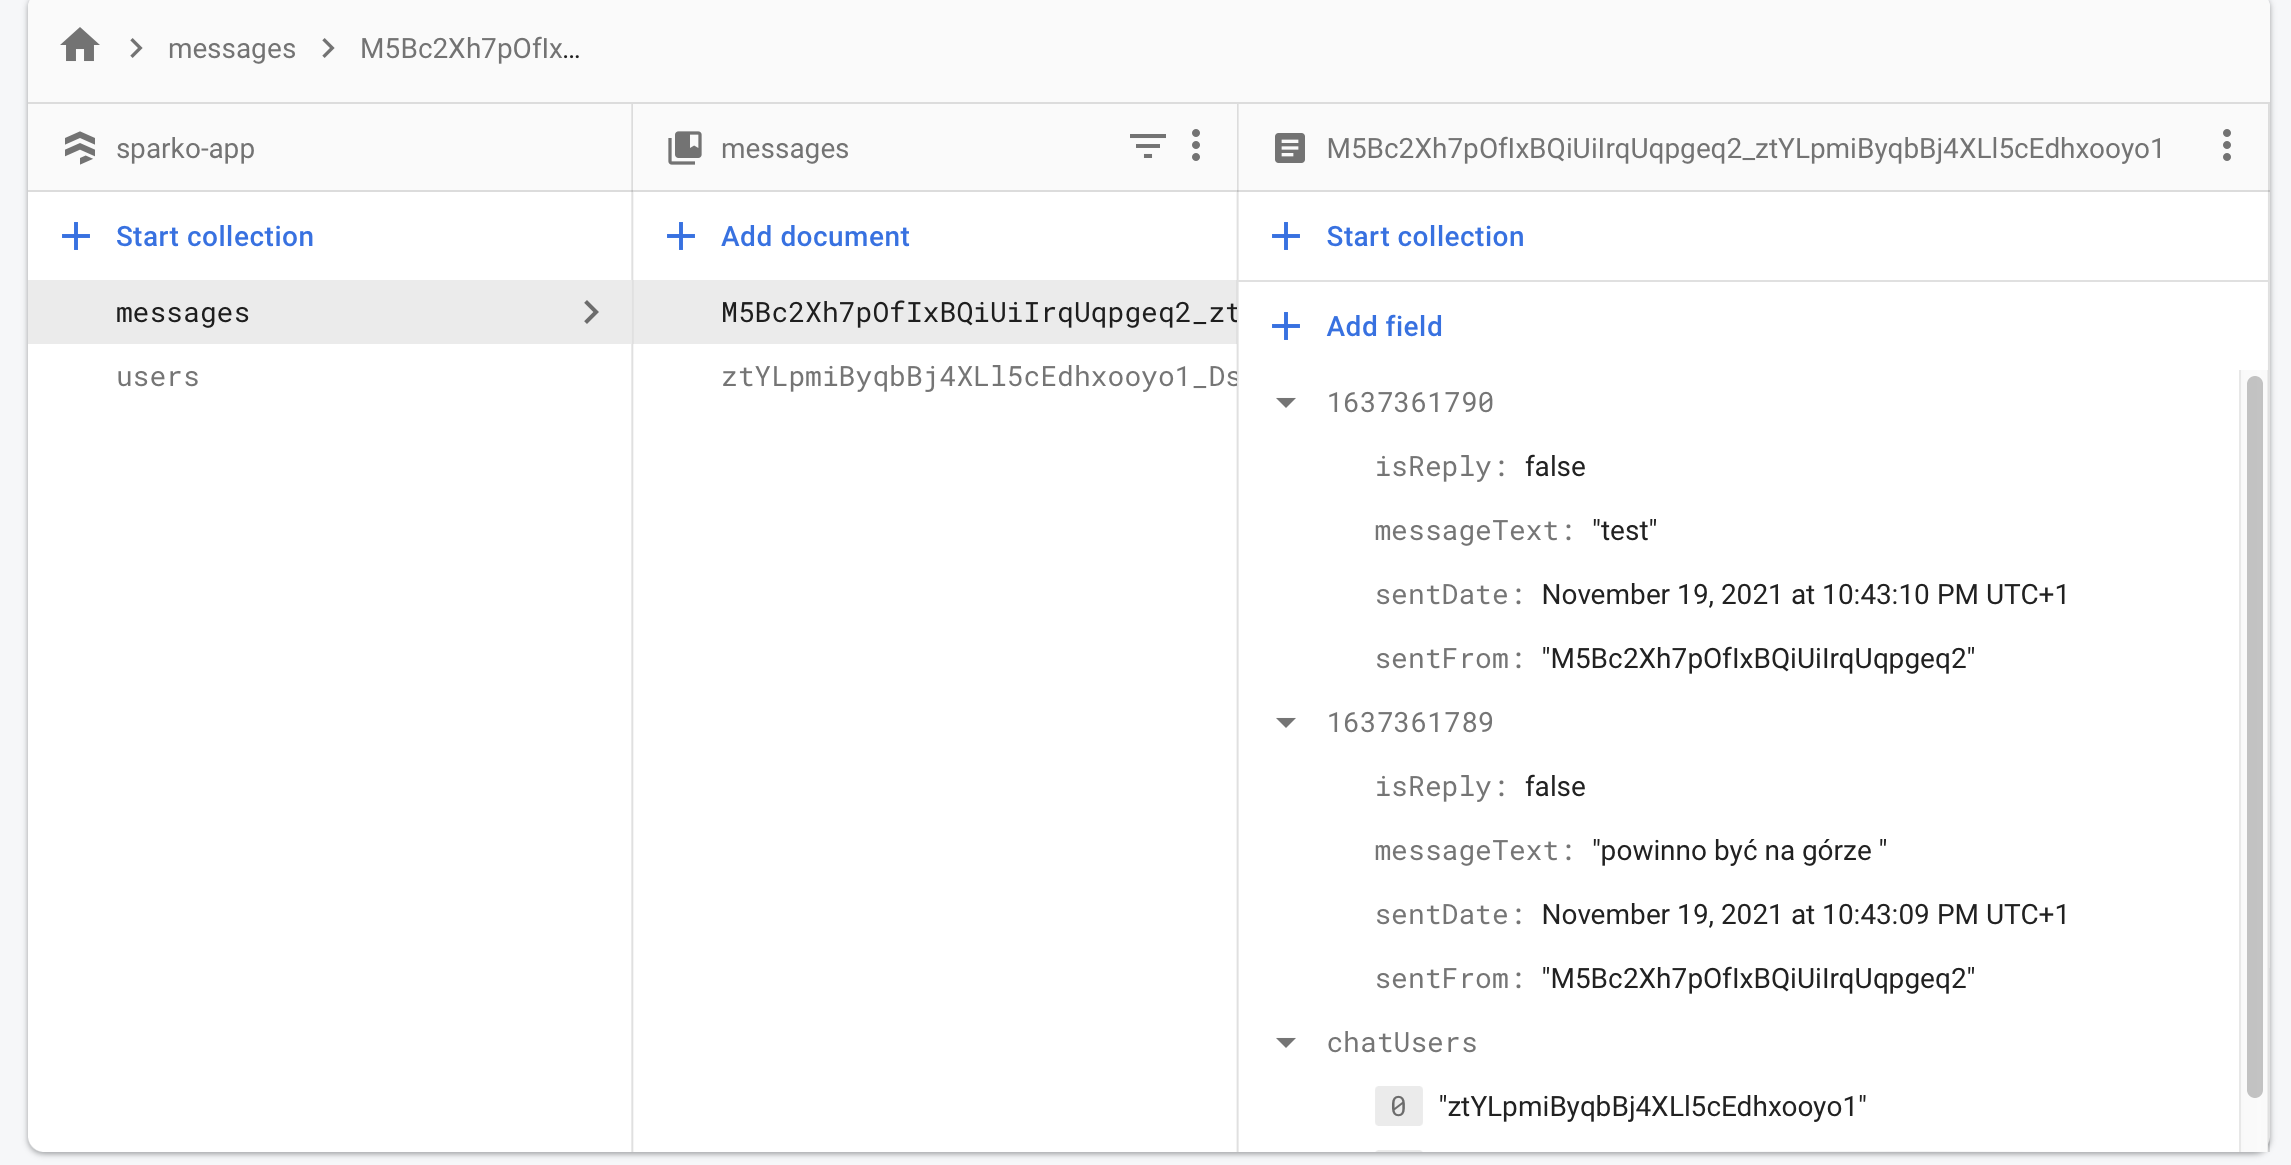Start a subcollection in the document panel
The width and height of the screenshot is (2291, 1165).
(x=1425, y=236)
